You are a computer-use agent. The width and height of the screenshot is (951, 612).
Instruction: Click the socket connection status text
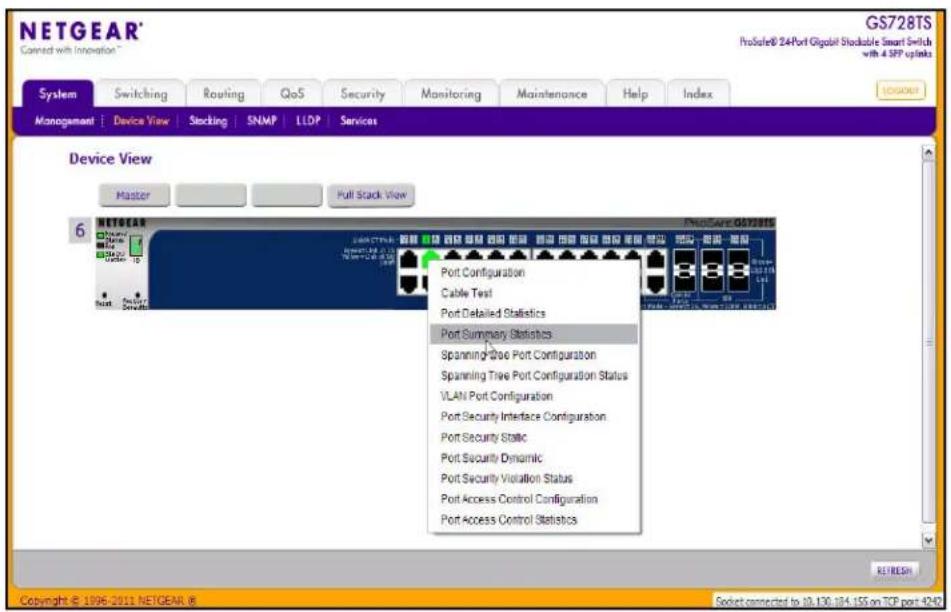click(x=828, y=601)
